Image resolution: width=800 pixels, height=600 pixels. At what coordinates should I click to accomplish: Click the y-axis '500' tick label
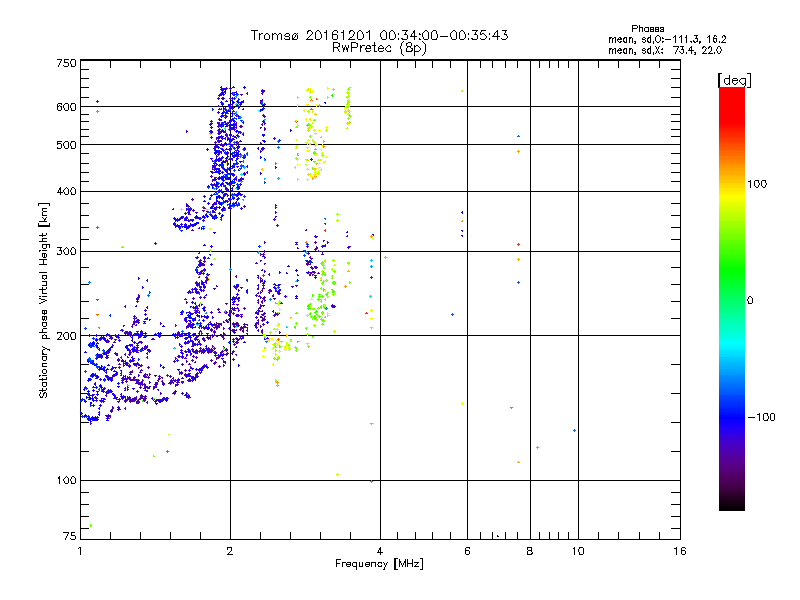(66, 145)
